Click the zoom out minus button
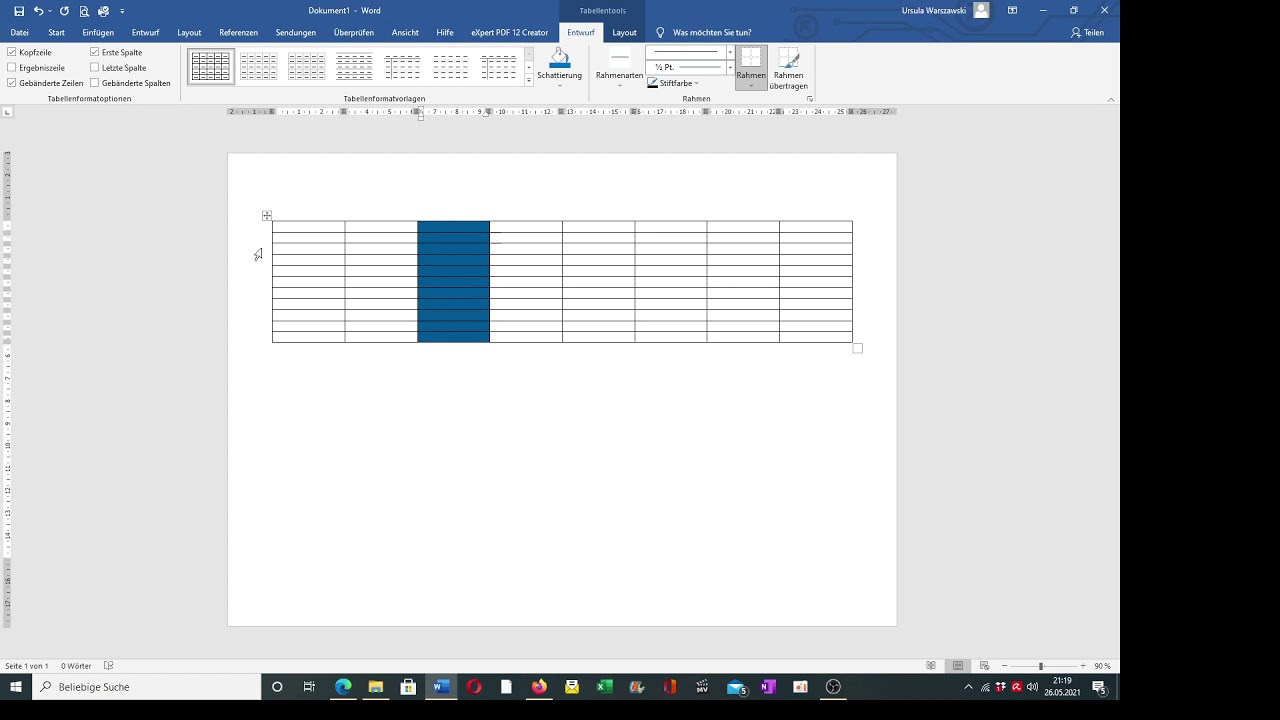This screenshot has height=720, width=1280. [1004, 666]
